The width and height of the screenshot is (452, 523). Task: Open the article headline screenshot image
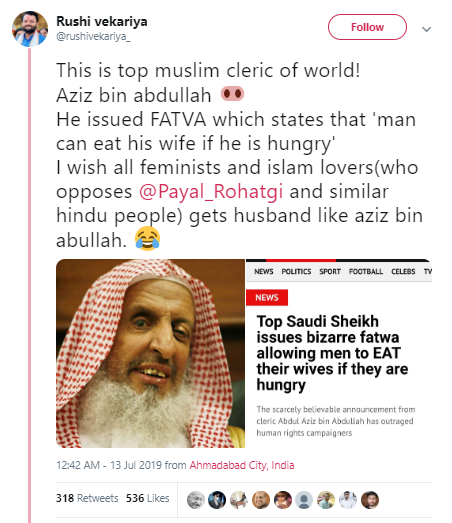click(339, 353)
